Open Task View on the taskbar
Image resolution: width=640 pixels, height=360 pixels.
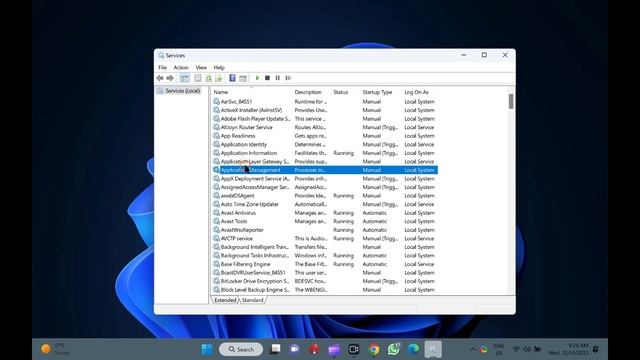coord(276,349)
